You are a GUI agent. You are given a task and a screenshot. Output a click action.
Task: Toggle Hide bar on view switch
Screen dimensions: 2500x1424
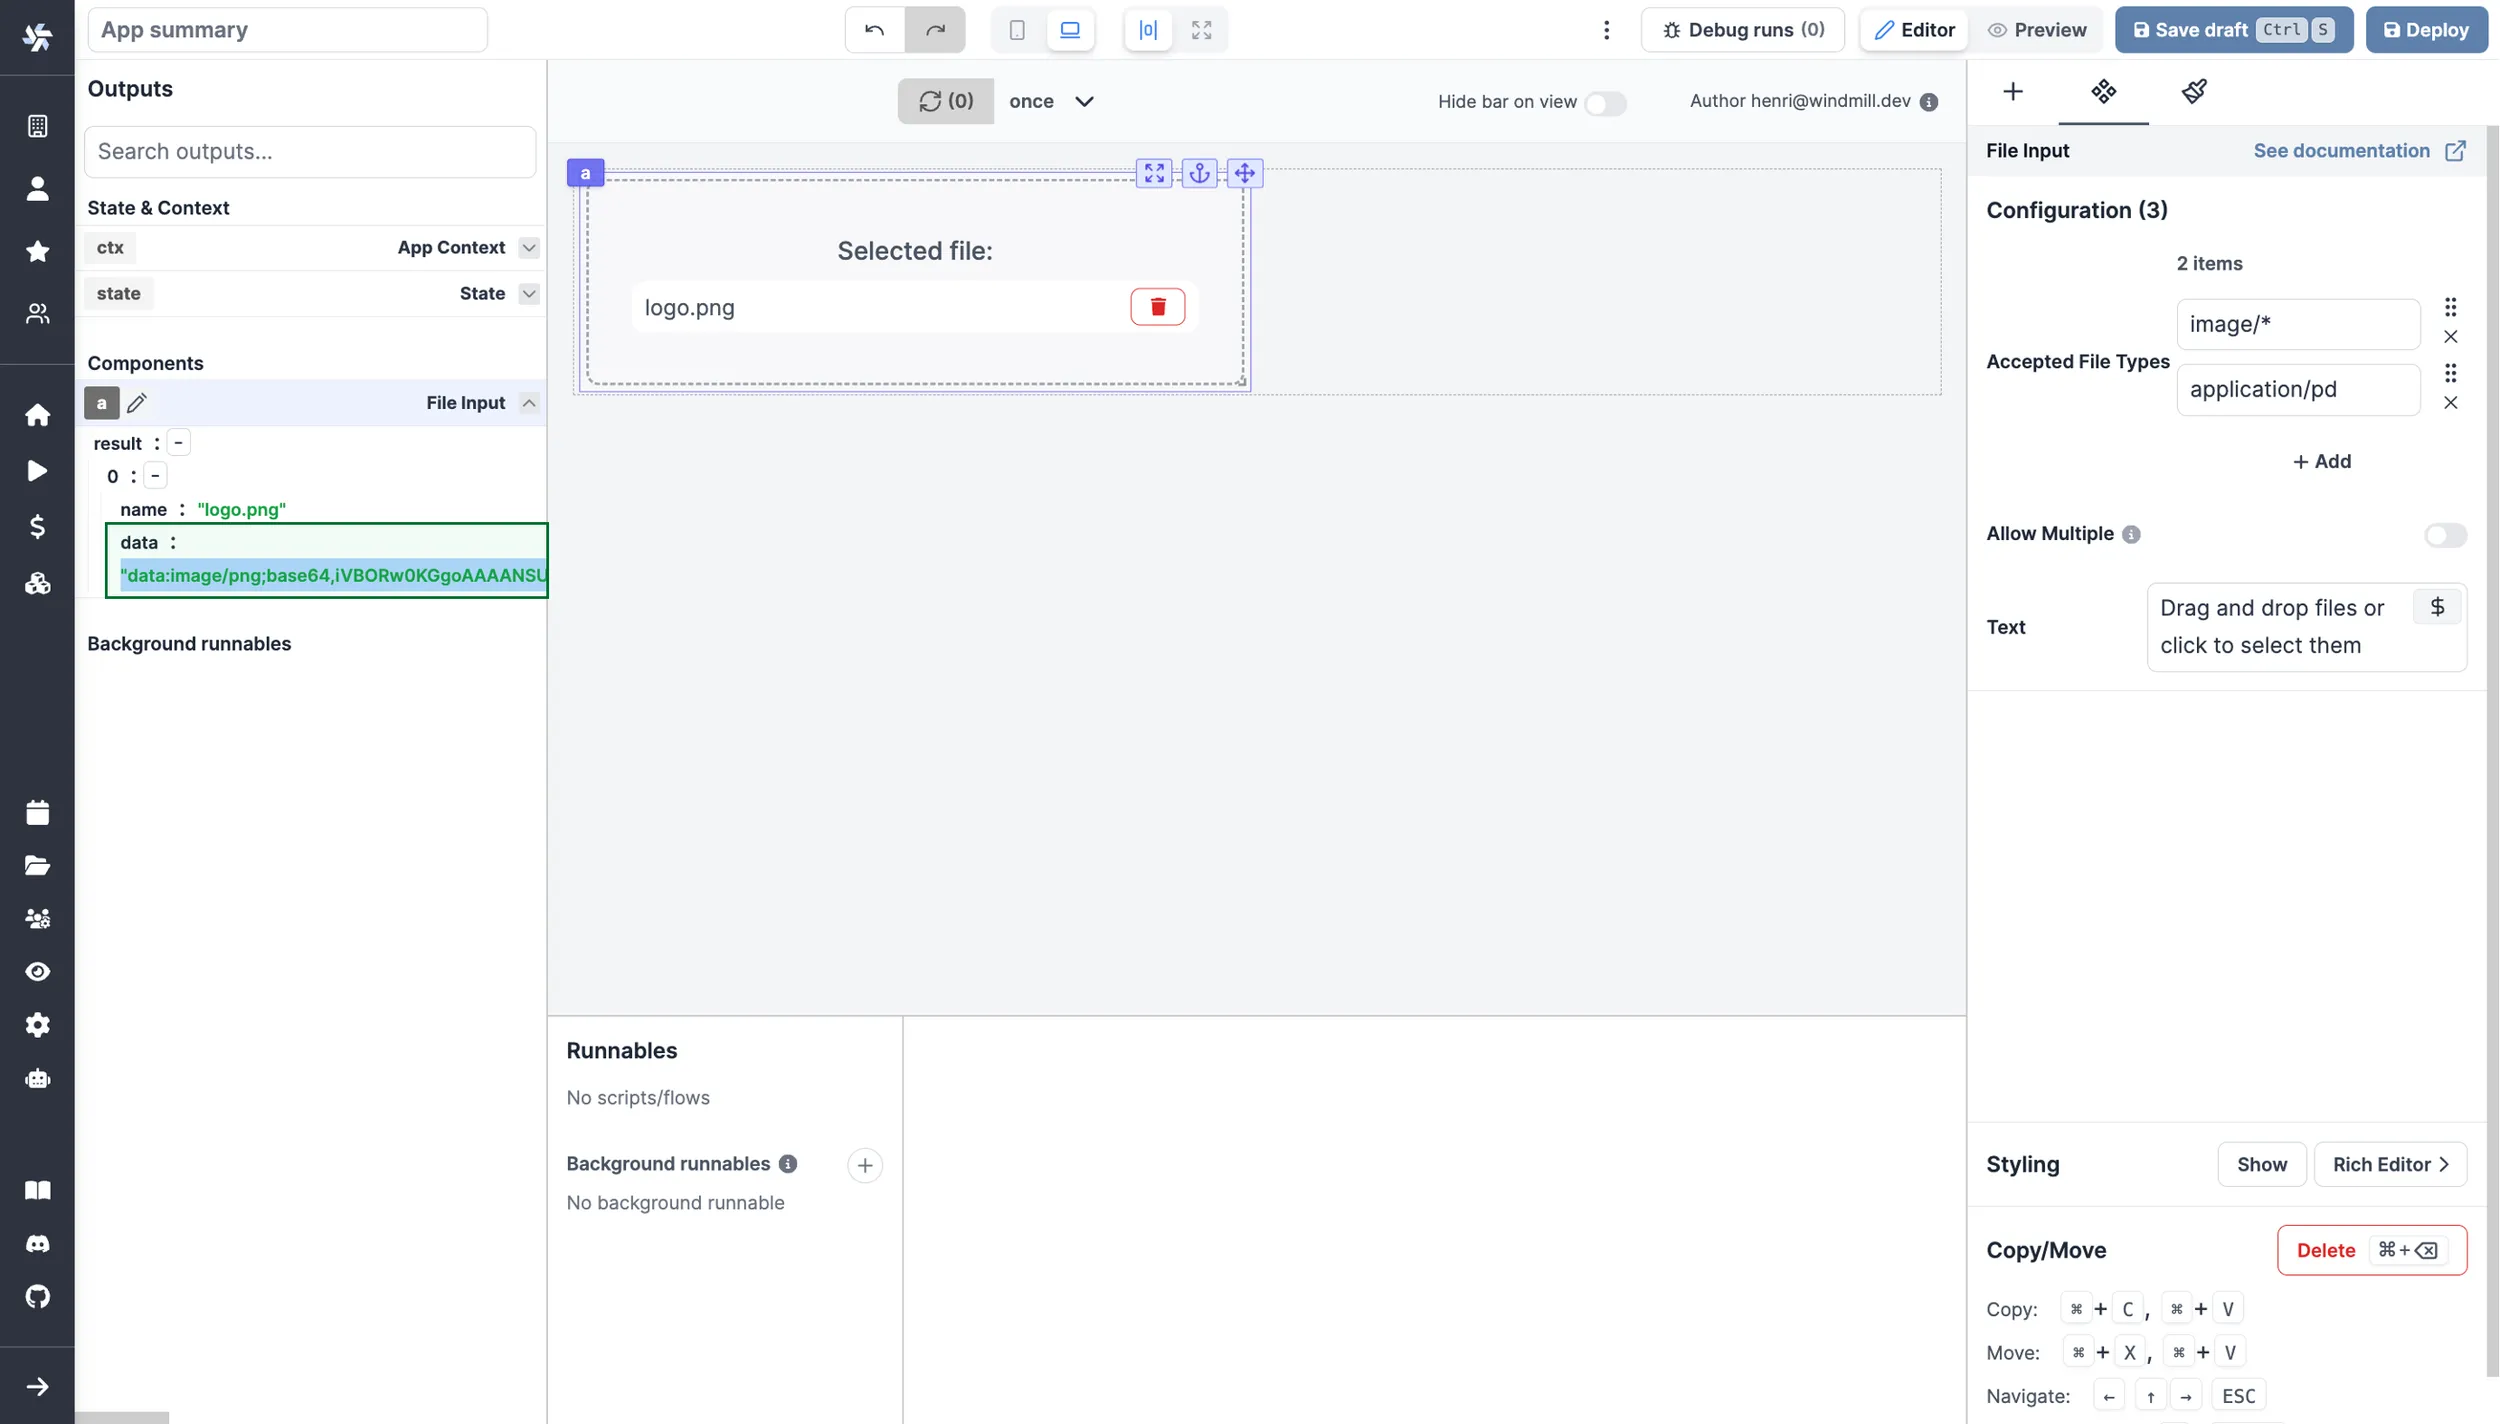[x=1605, y=103]
